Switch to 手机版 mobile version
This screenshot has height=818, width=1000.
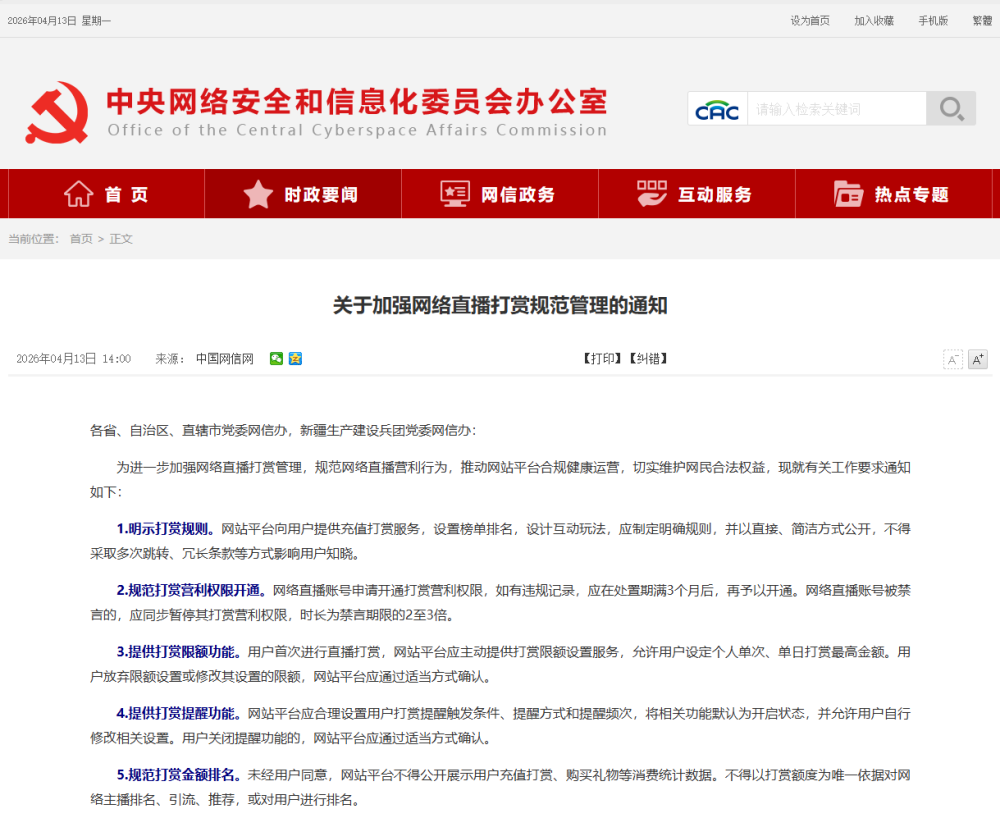(x=933, y=21)
